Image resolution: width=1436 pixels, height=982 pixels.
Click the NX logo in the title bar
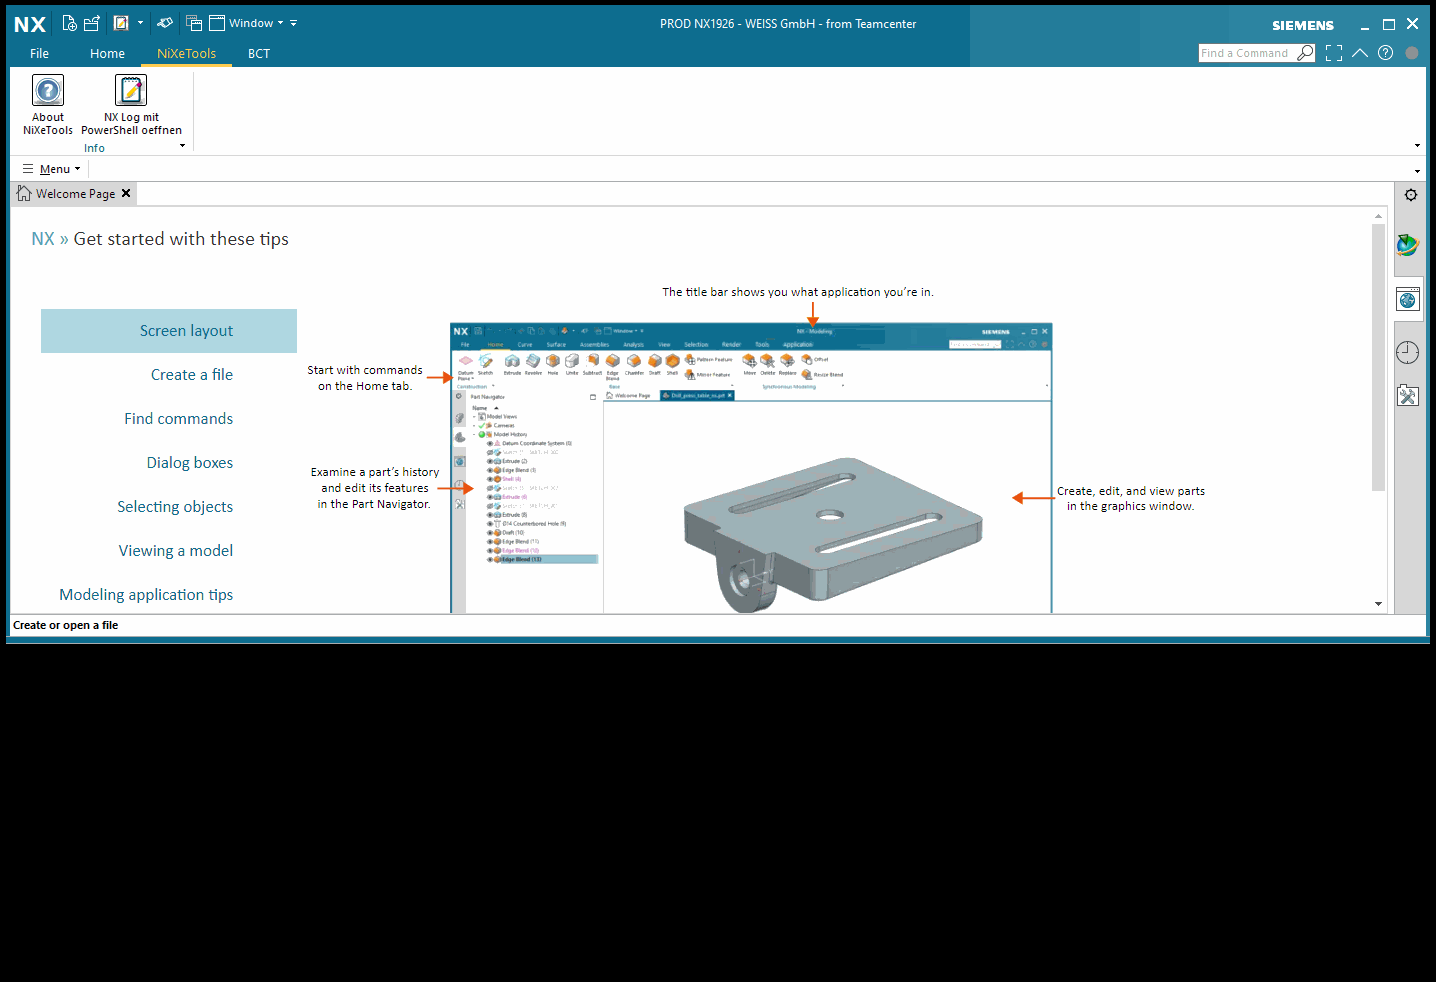(x=30, y=25)
